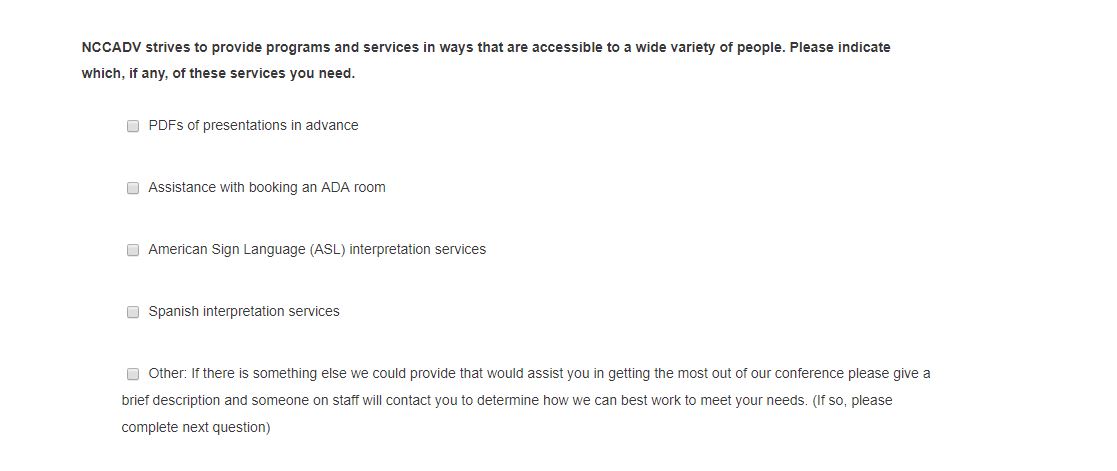This screenshot has width=1117, height=471.
Task: Click the "Assistance with booking an ADA room" label
Action: [x=266, y=188]
